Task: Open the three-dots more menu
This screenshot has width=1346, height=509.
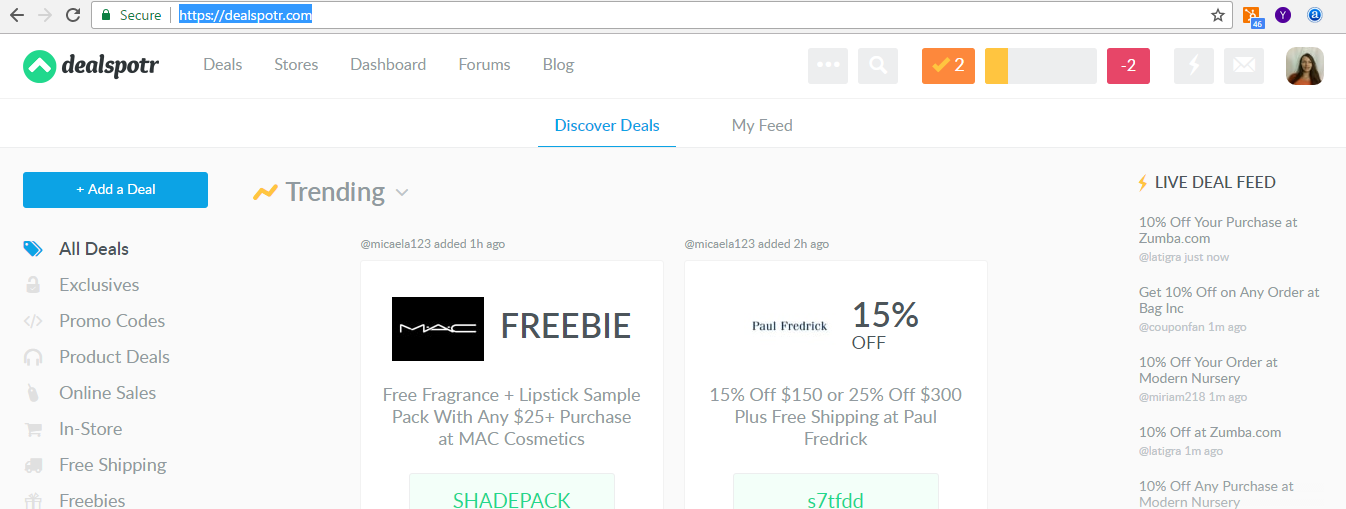Action: point(828,66)
